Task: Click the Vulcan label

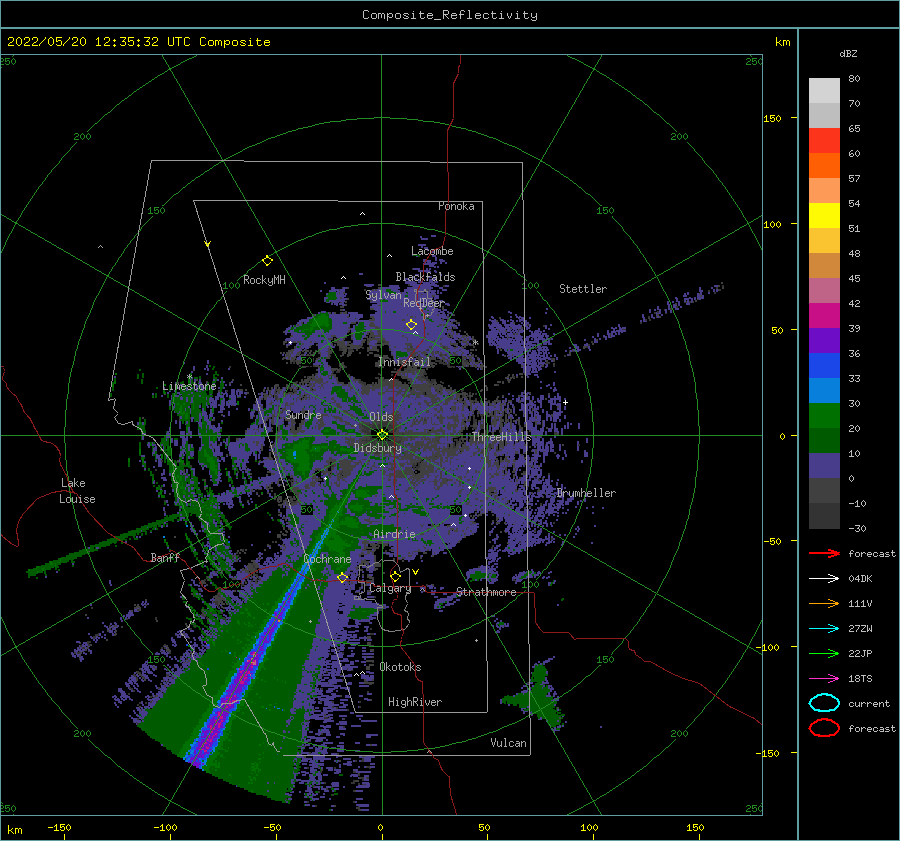Action: click(509, 742)
